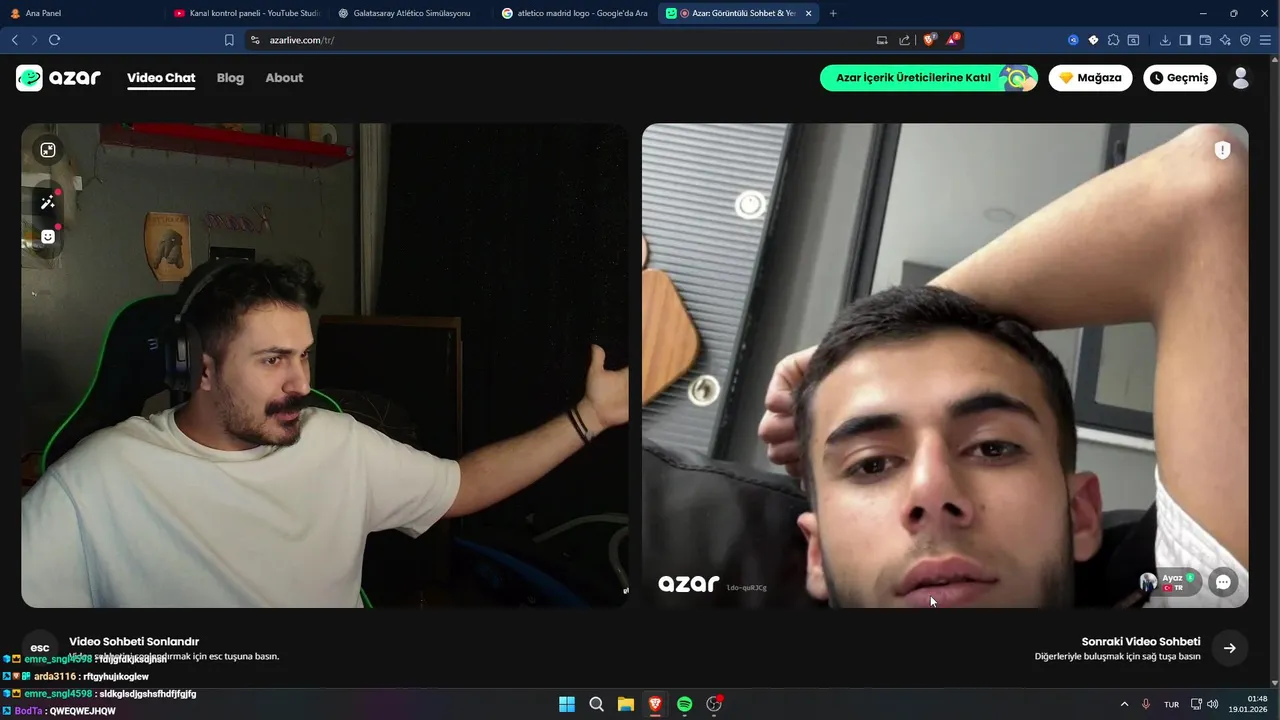Viewport: 1280px width, 720px height.
Task: Click the 'Sonraki Video Sohbeti' label
Action: [x=1141, y=642]
